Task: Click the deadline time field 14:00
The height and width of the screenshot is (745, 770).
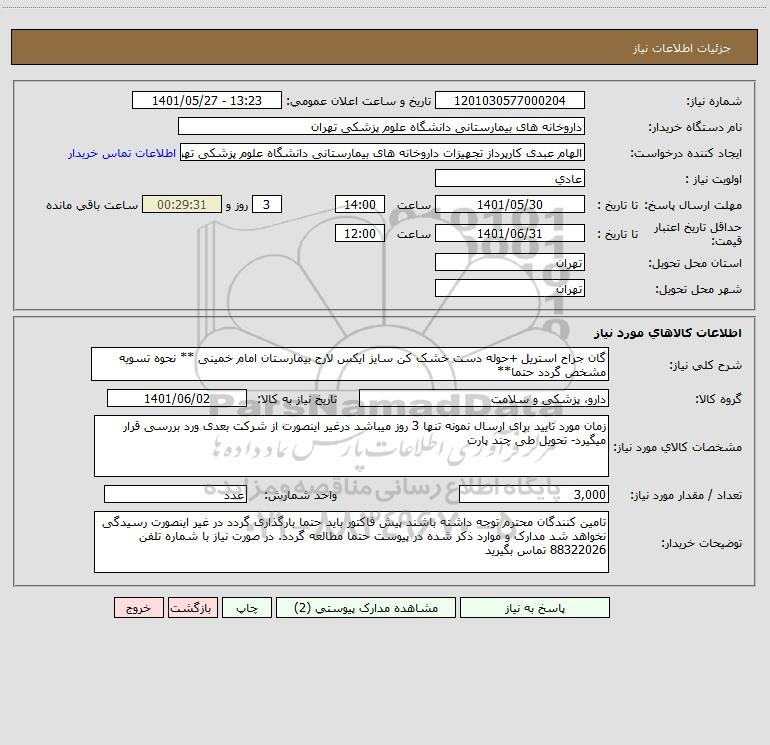Action: [x=359, y=204]
